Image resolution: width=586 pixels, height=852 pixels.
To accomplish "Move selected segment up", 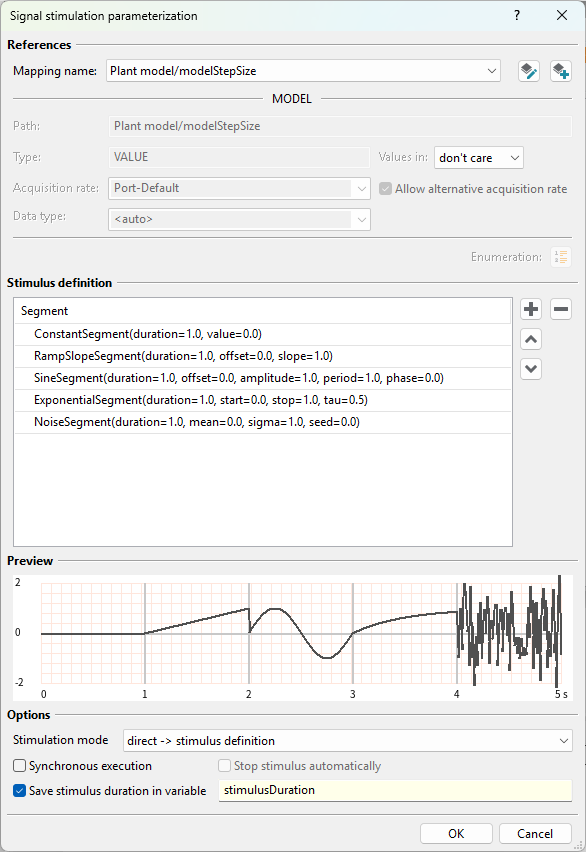I will 531,340.
